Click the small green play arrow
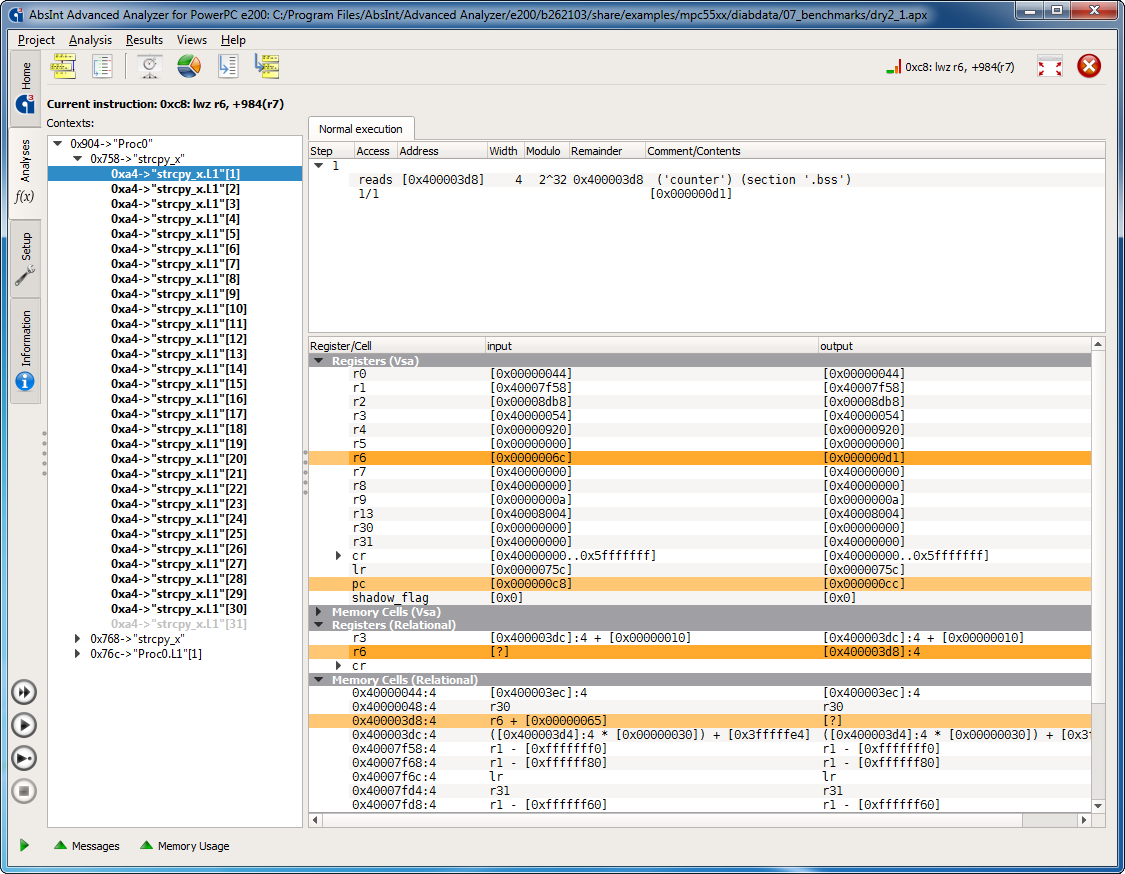Viewport: 1125px width, 874px height. pyautogui.click(x=24, y=846)
